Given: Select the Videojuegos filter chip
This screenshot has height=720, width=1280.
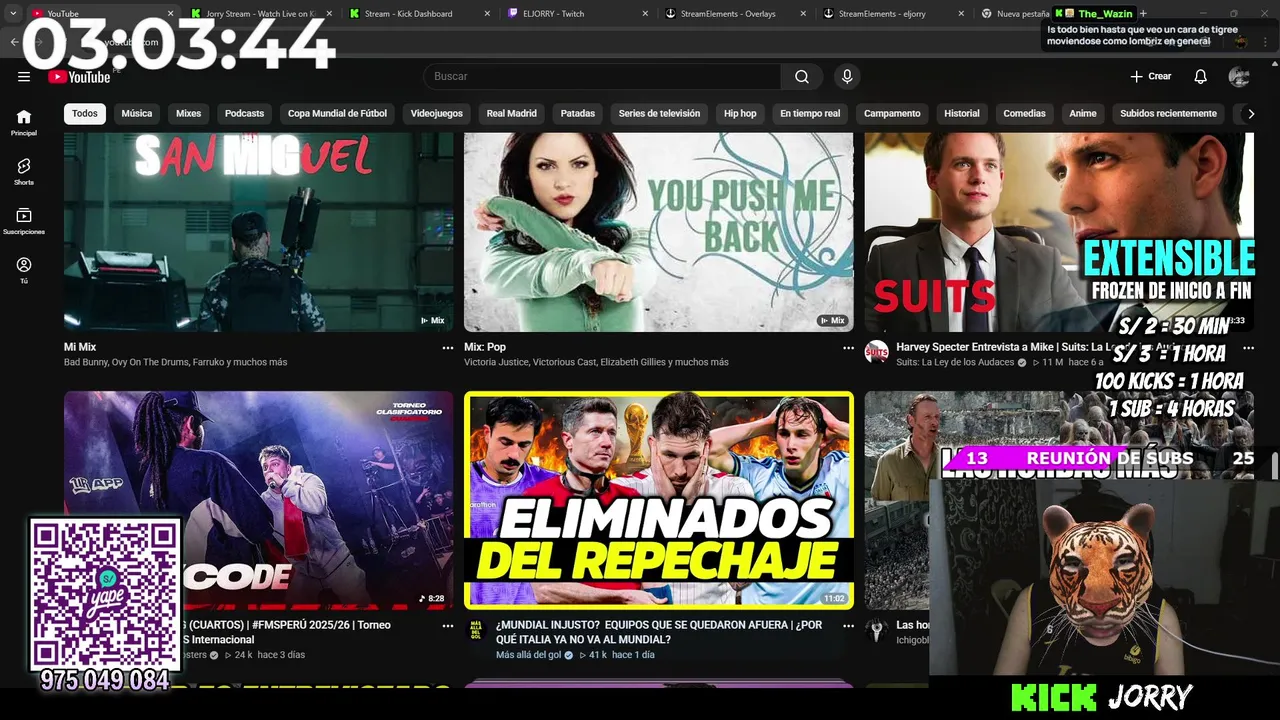Looking at the screenshot, I should click(x=437, y=114).
